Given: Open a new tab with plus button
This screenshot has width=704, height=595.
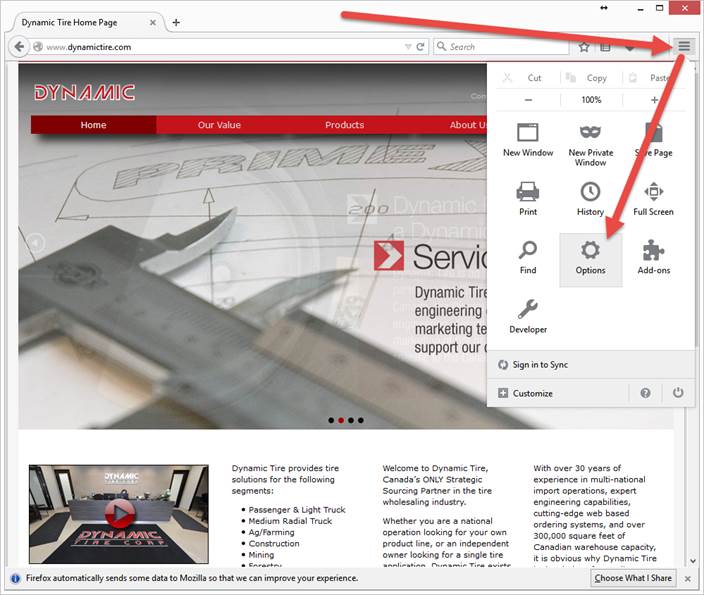Looking at the screenshot, I should (x=176, y=22).
